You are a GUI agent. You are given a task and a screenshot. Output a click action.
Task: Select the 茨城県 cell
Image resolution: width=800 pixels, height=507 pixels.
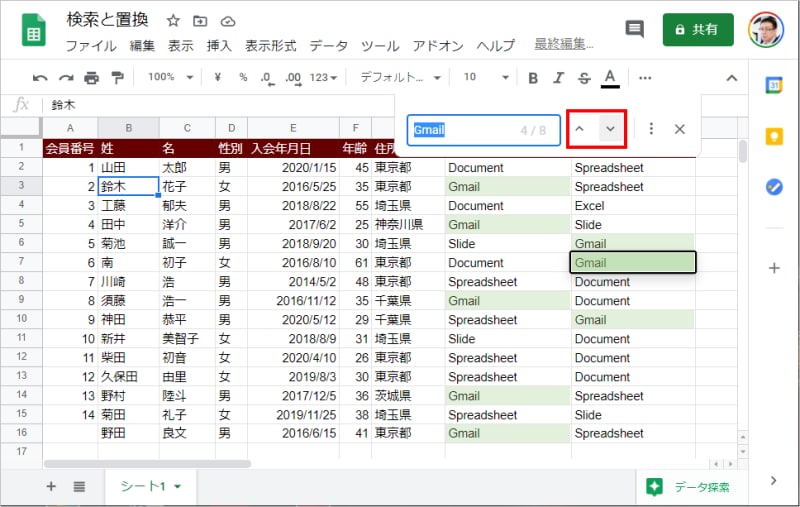pos(408,396)
